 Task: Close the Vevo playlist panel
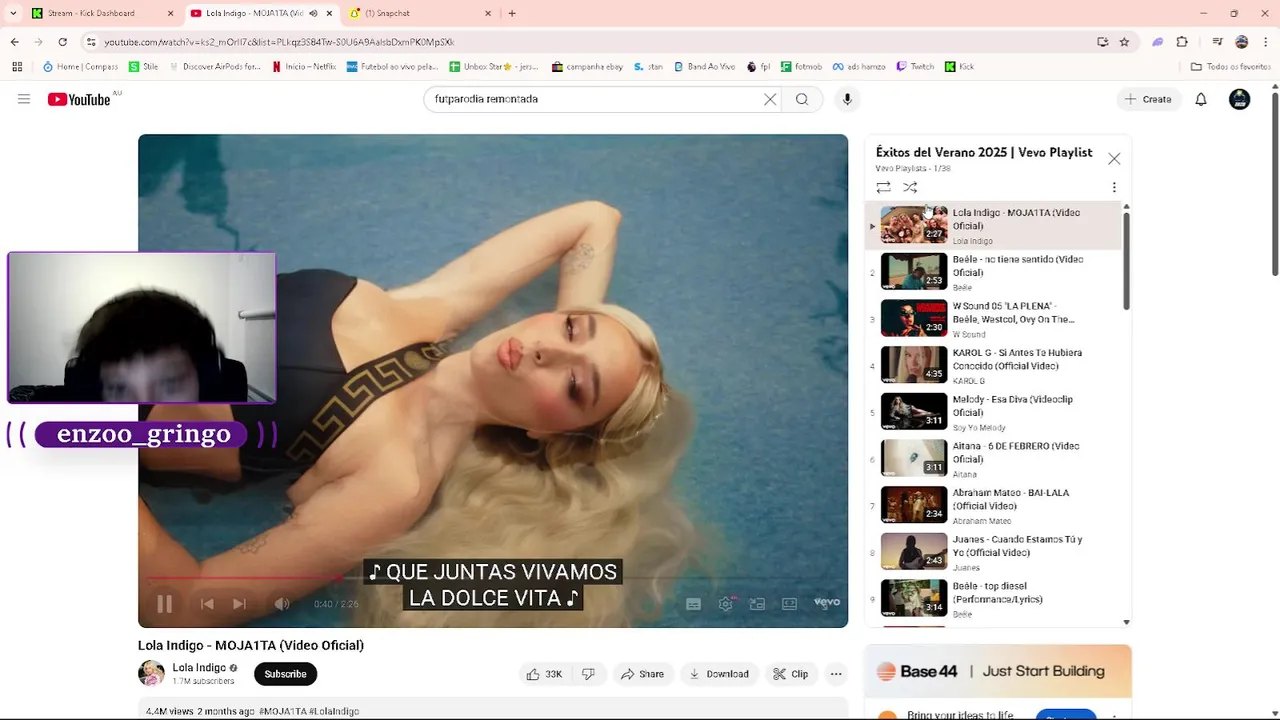1114,159
